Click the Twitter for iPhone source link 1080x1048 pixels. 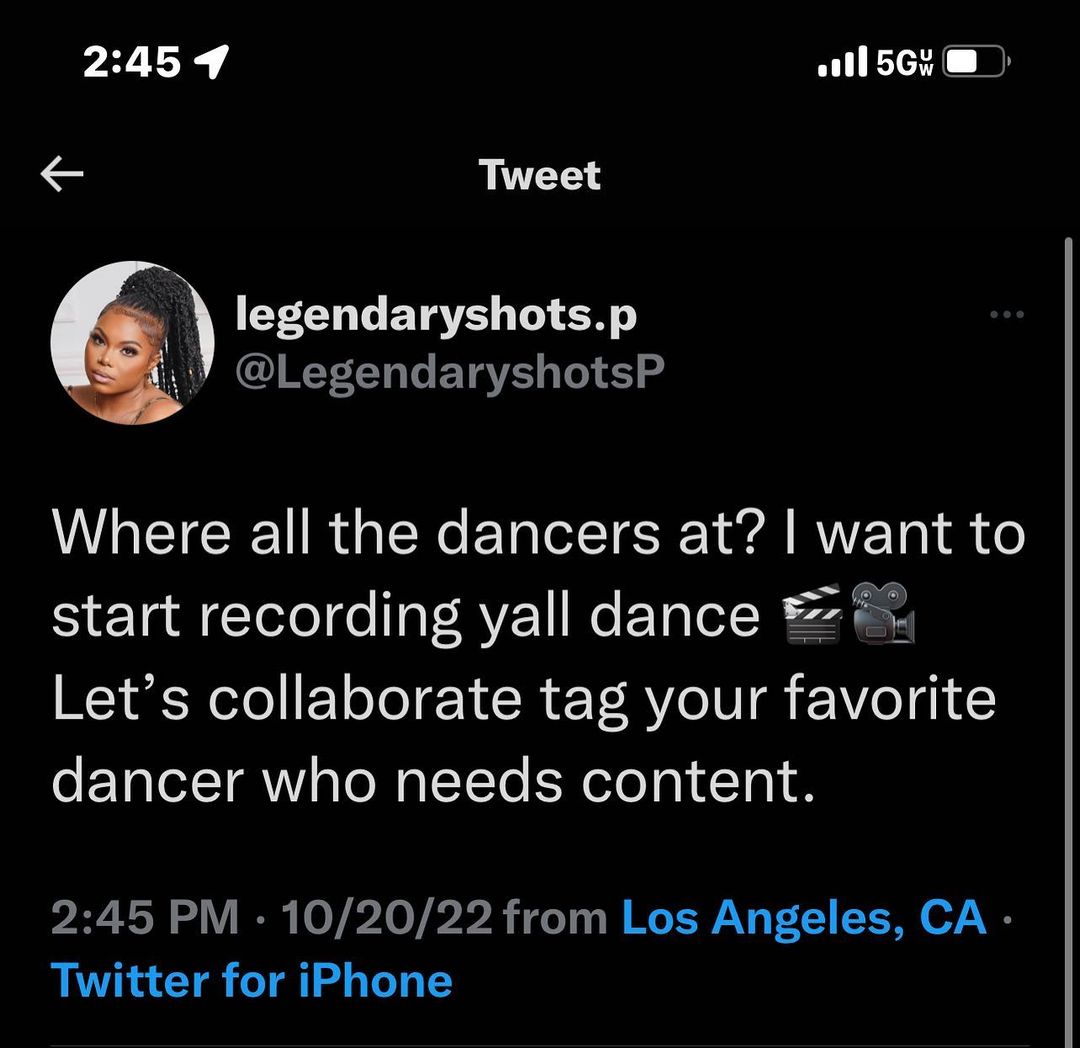point(251,980)
